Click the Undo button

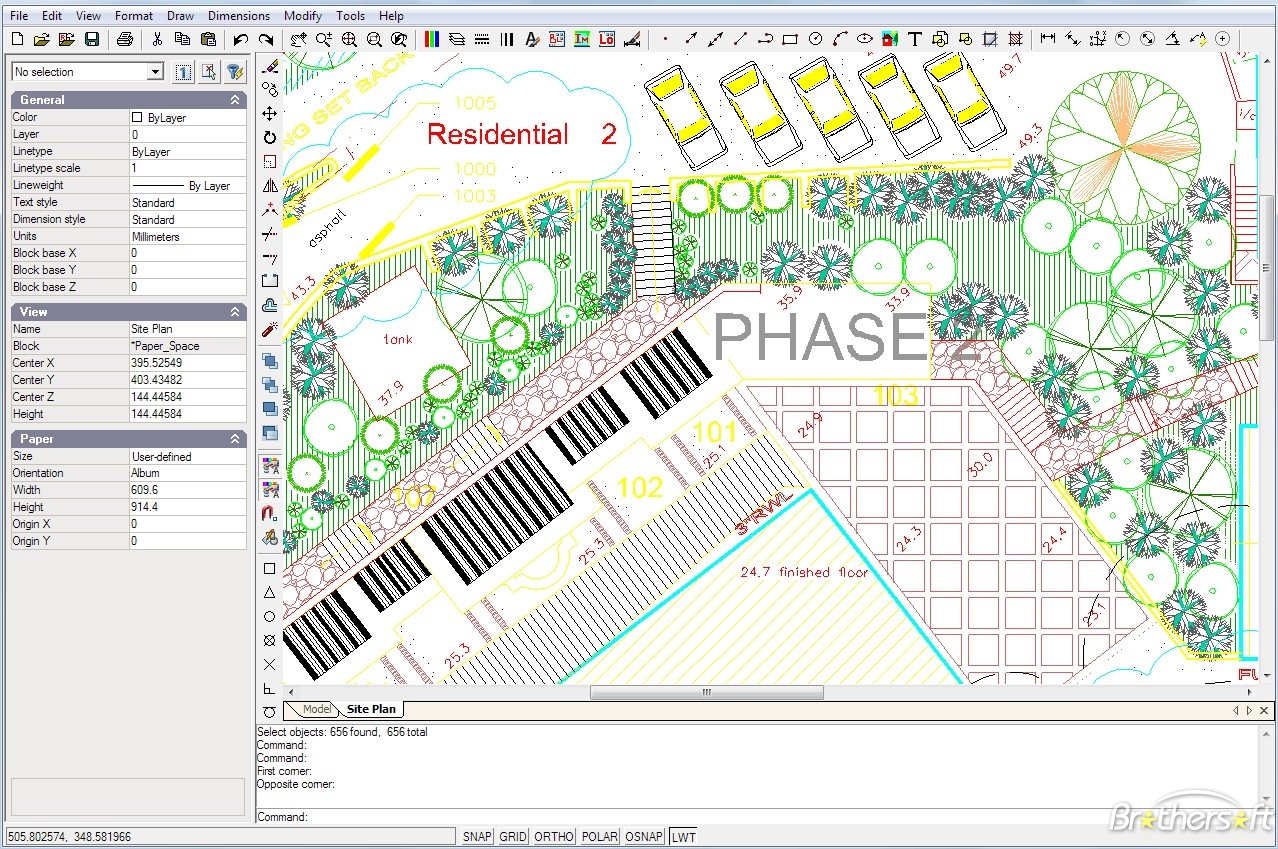[242, 38]
